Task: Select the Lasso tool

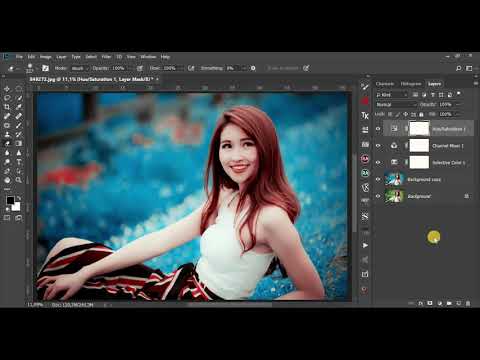Action: pyautogui.click(x=7, y=98)
